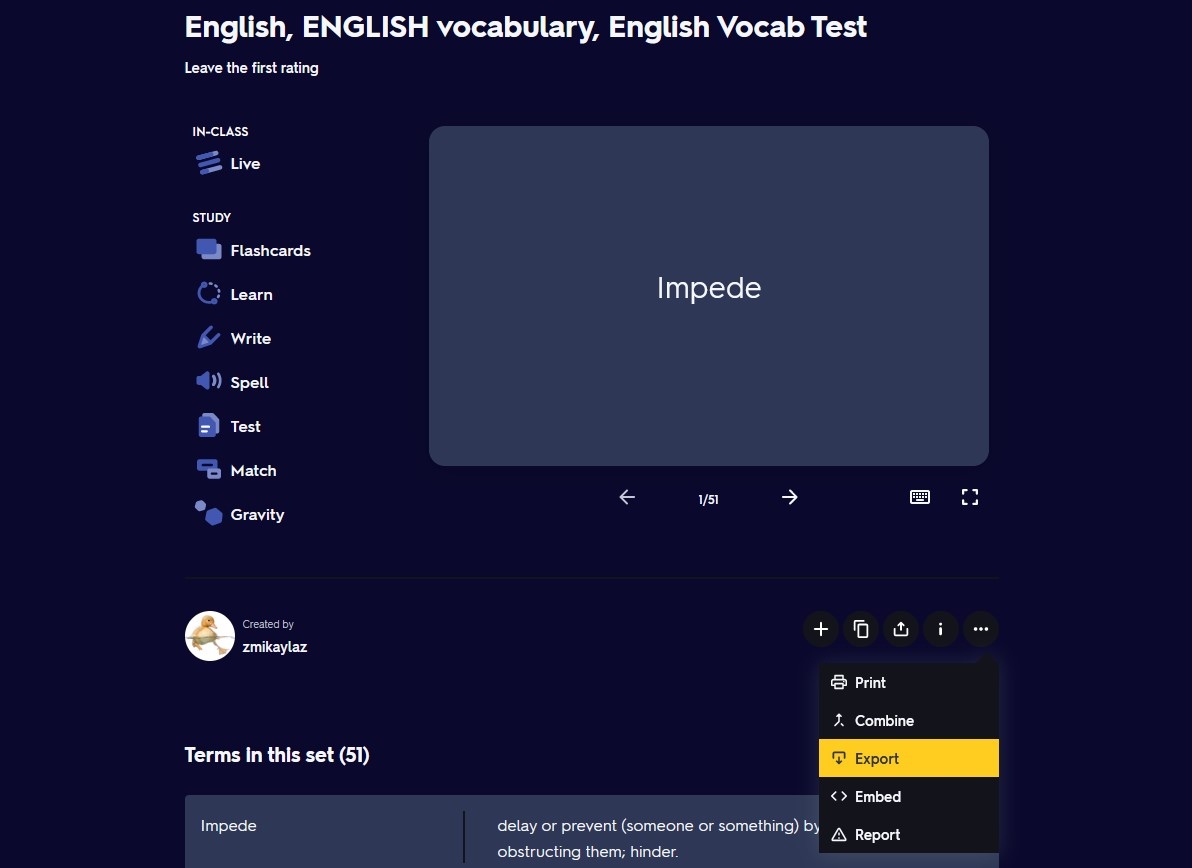Start a Live session
The height and width of the screenshot is (868, 1192).
click(244, 163)
